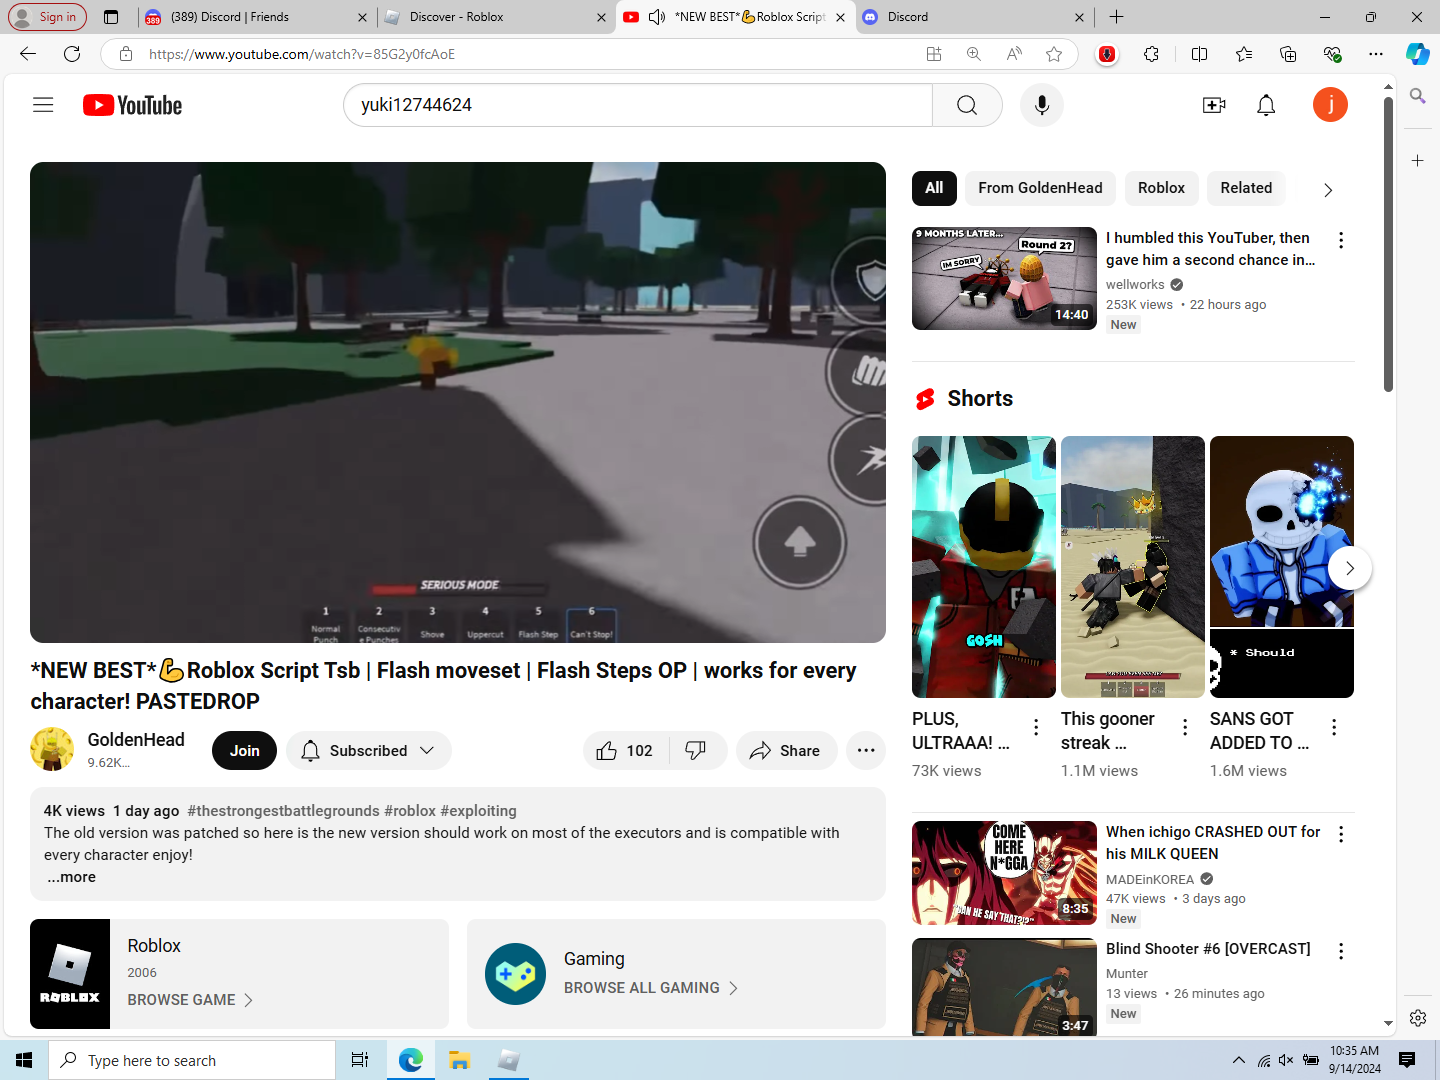Click BROWSE ALL GAMING link

click(650, 988)
